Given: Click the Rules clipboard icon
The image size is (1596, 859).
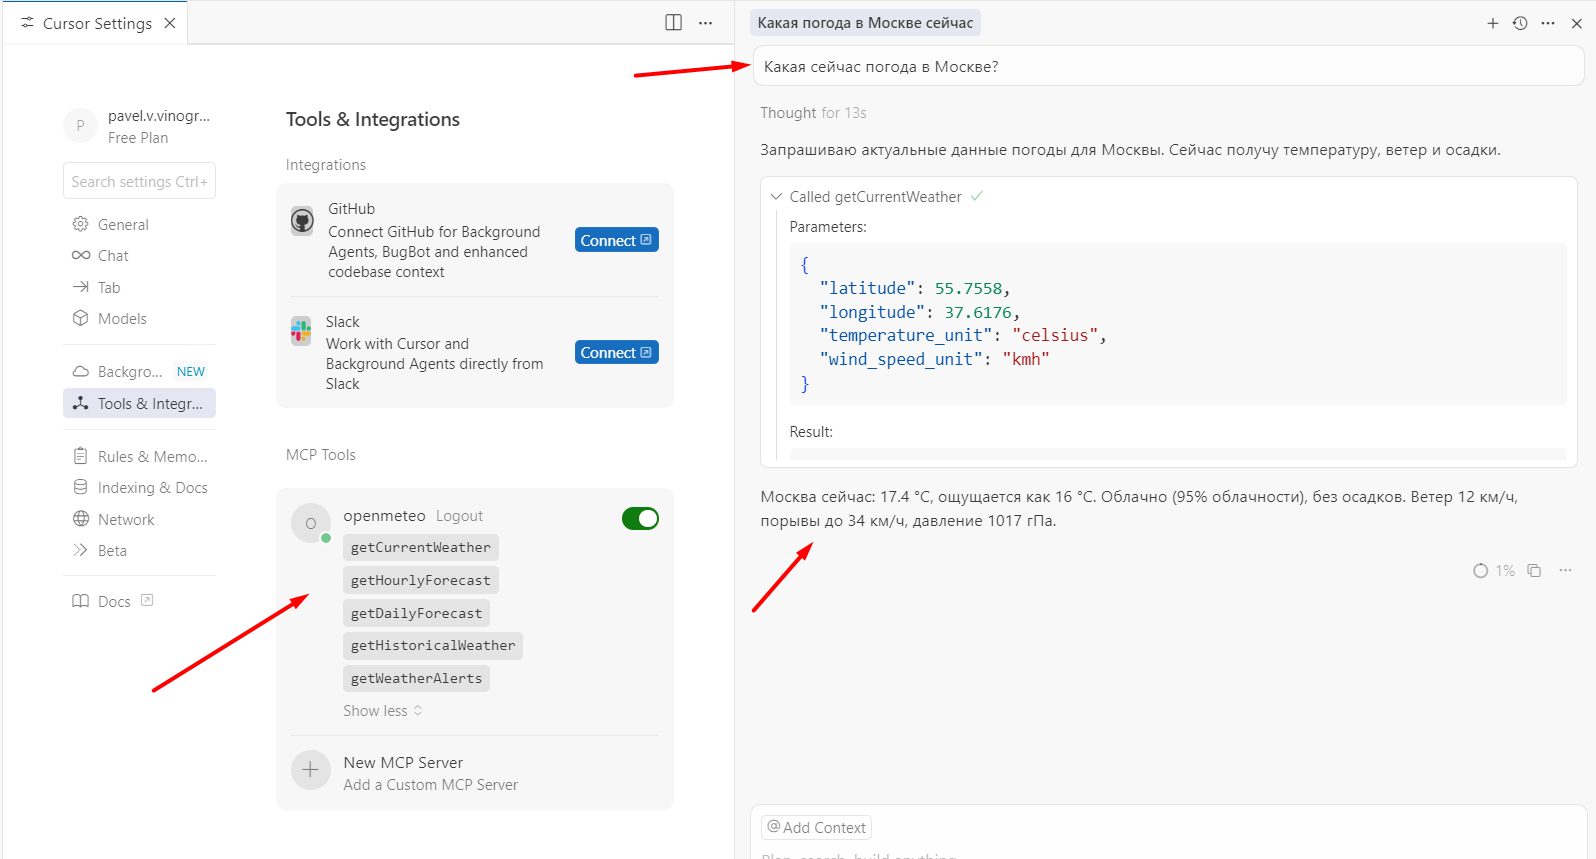Looking at the screenshot, I should tap(81, 456).
